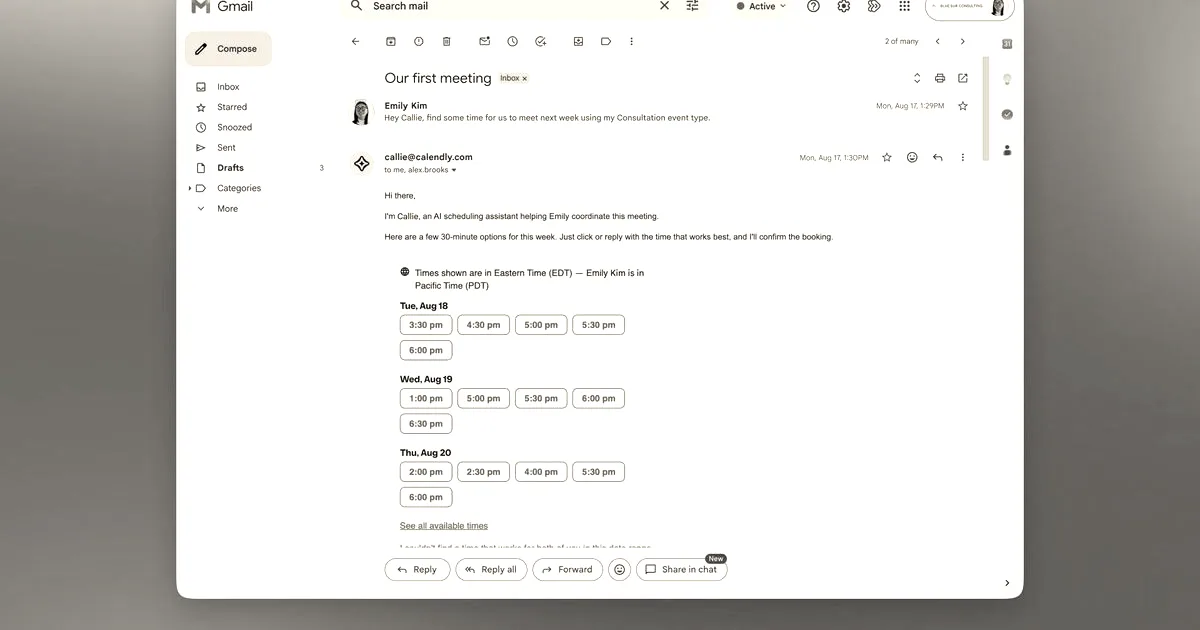The image size is (1200, 630).
Task: Show the newer conversation
Action: pos(937,41)
